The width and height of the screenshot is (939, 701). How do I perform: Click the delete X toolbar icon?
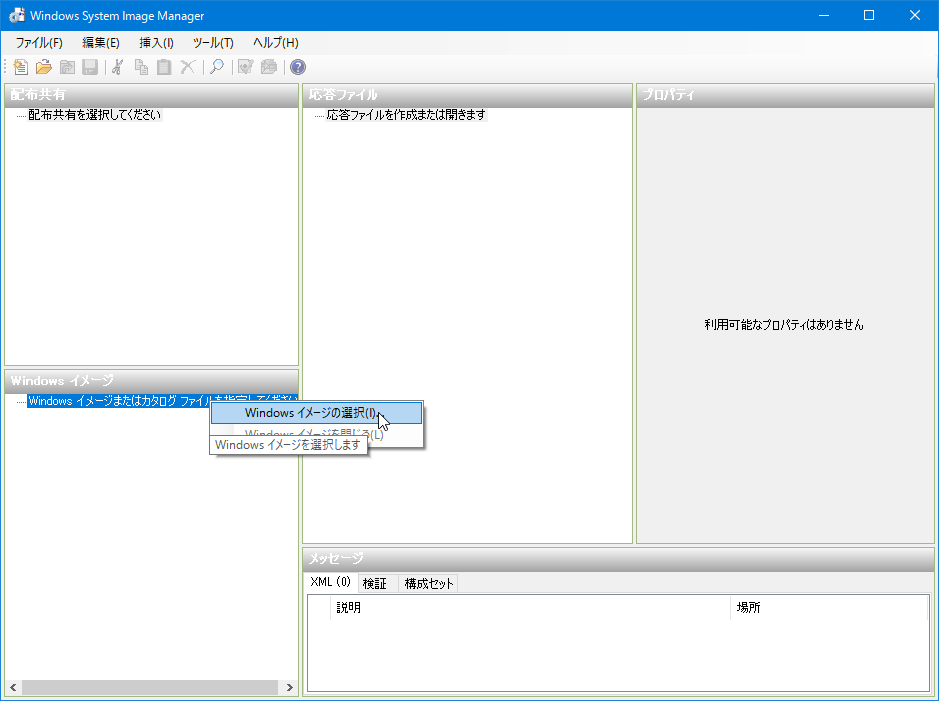tap(187, 67)
